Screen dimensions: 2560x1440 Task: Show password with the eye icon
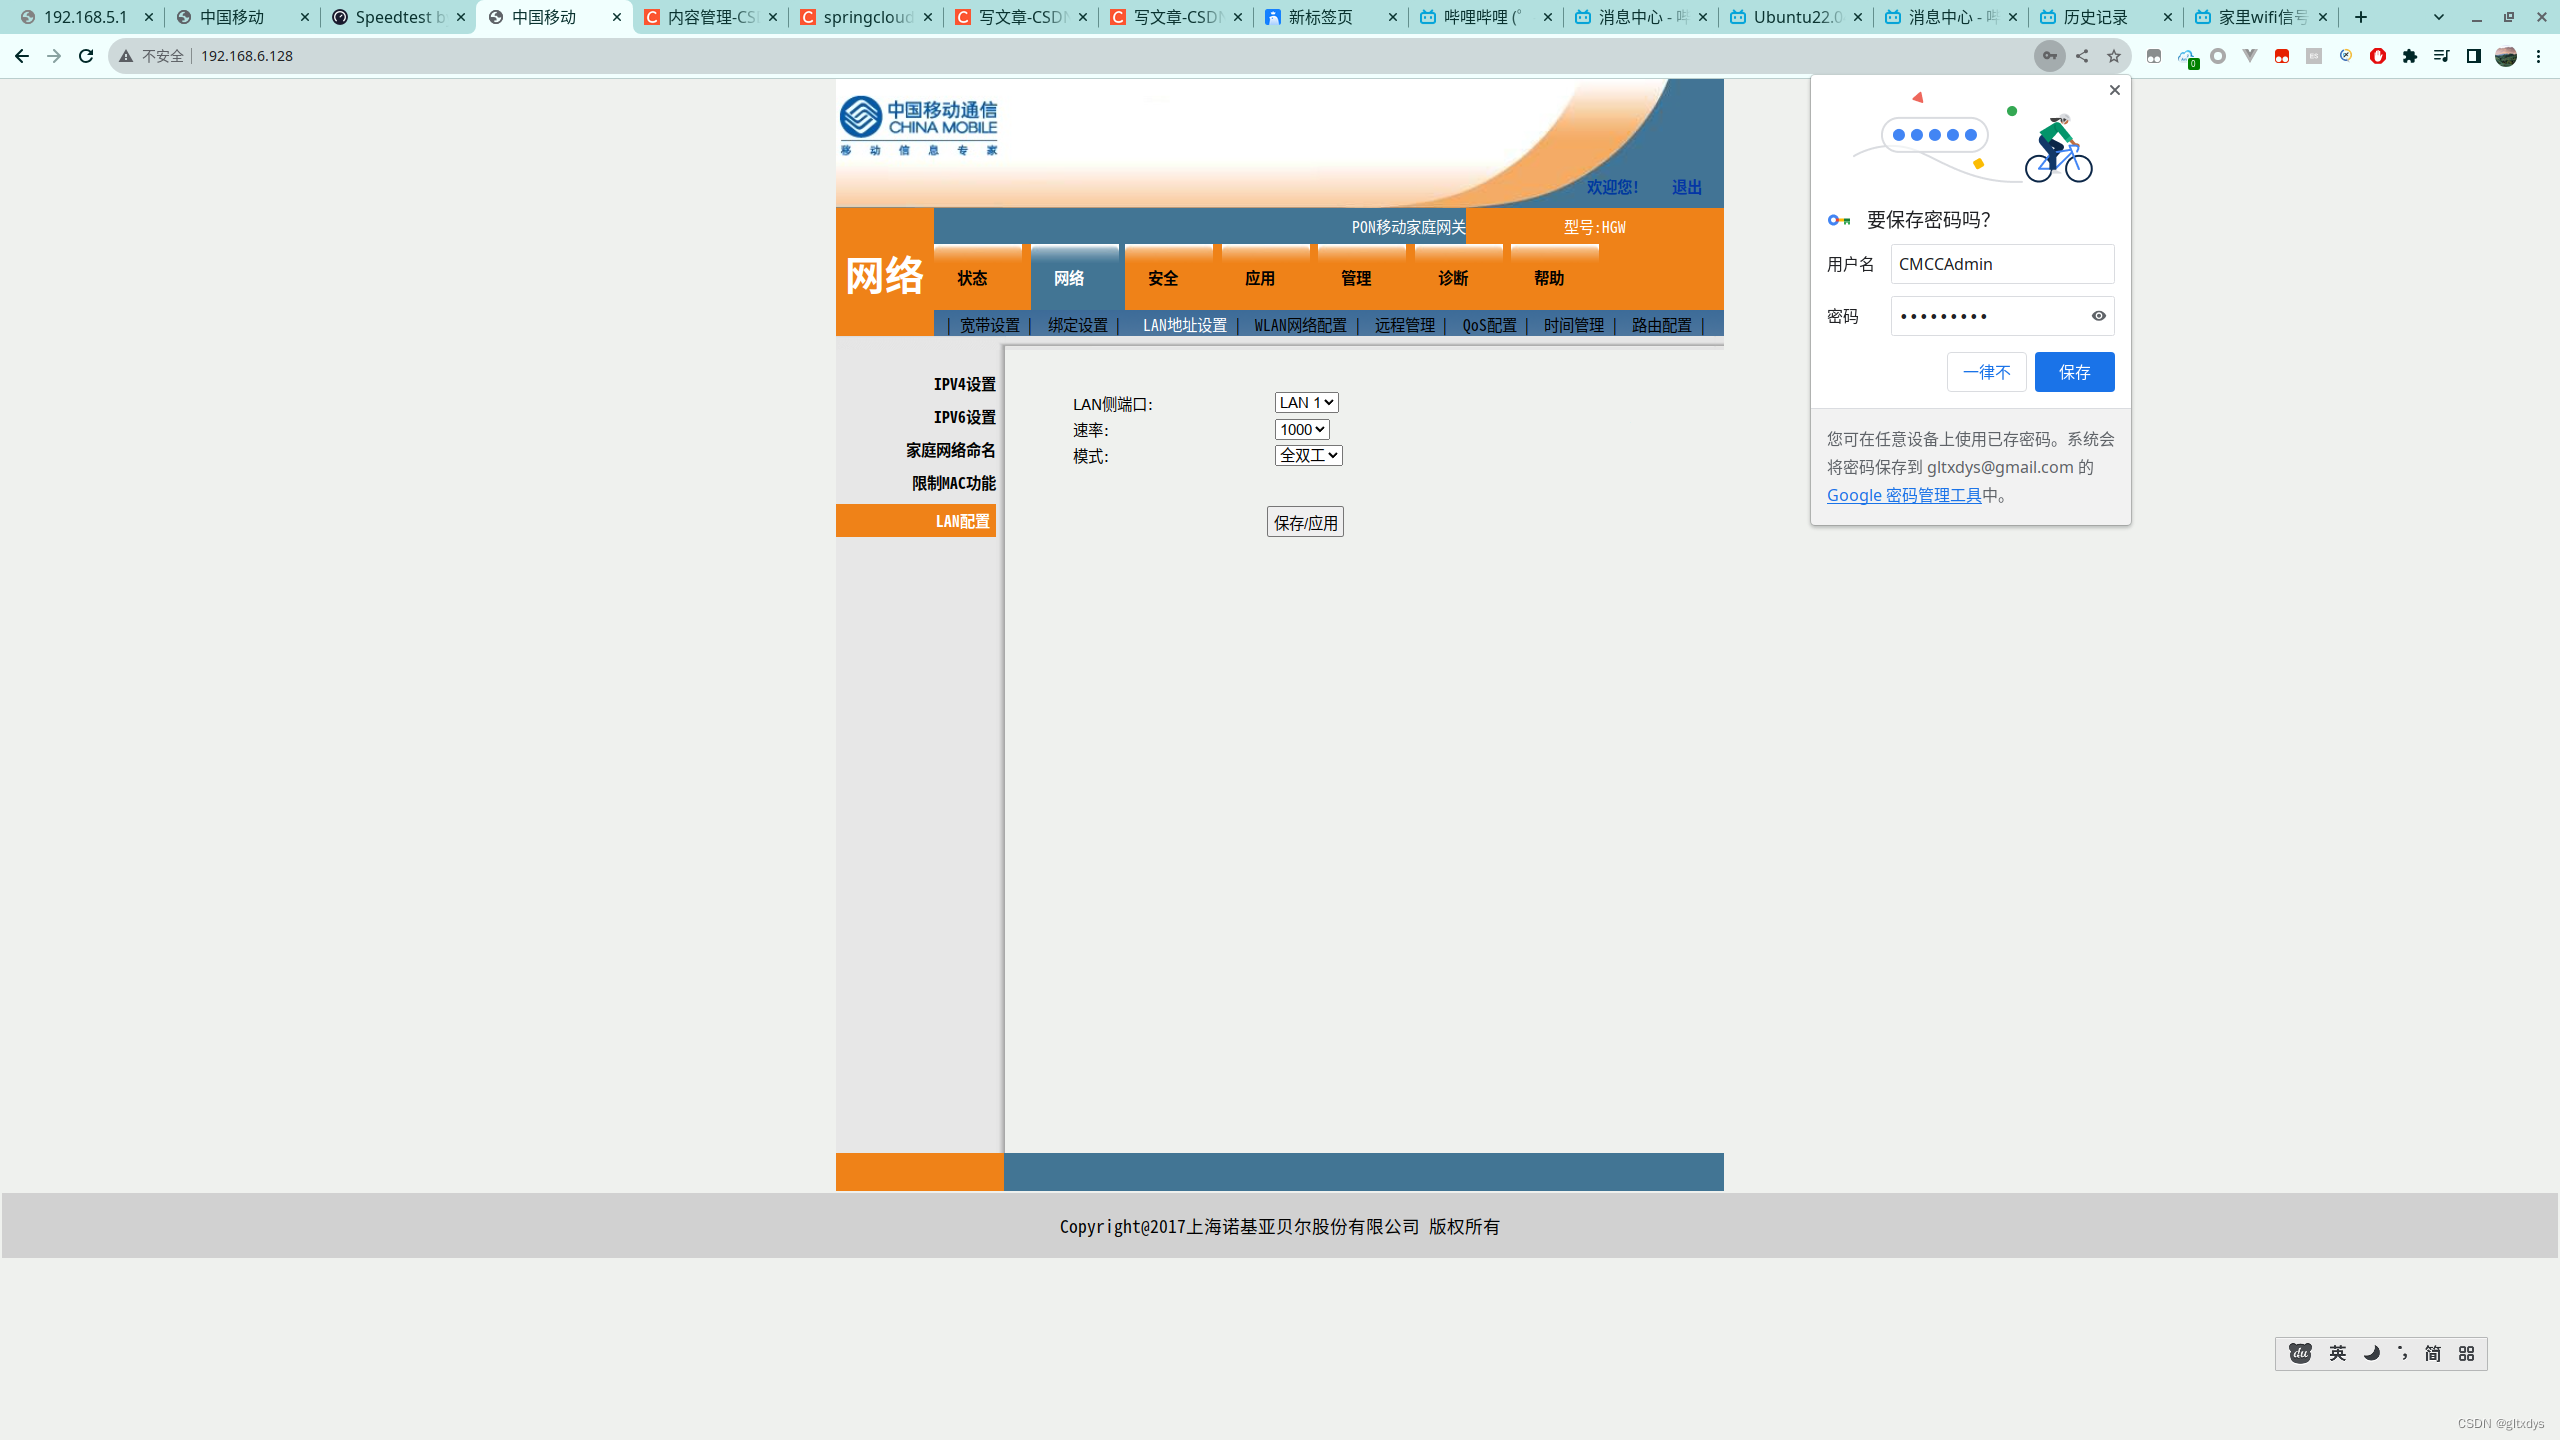point(2099,316)
